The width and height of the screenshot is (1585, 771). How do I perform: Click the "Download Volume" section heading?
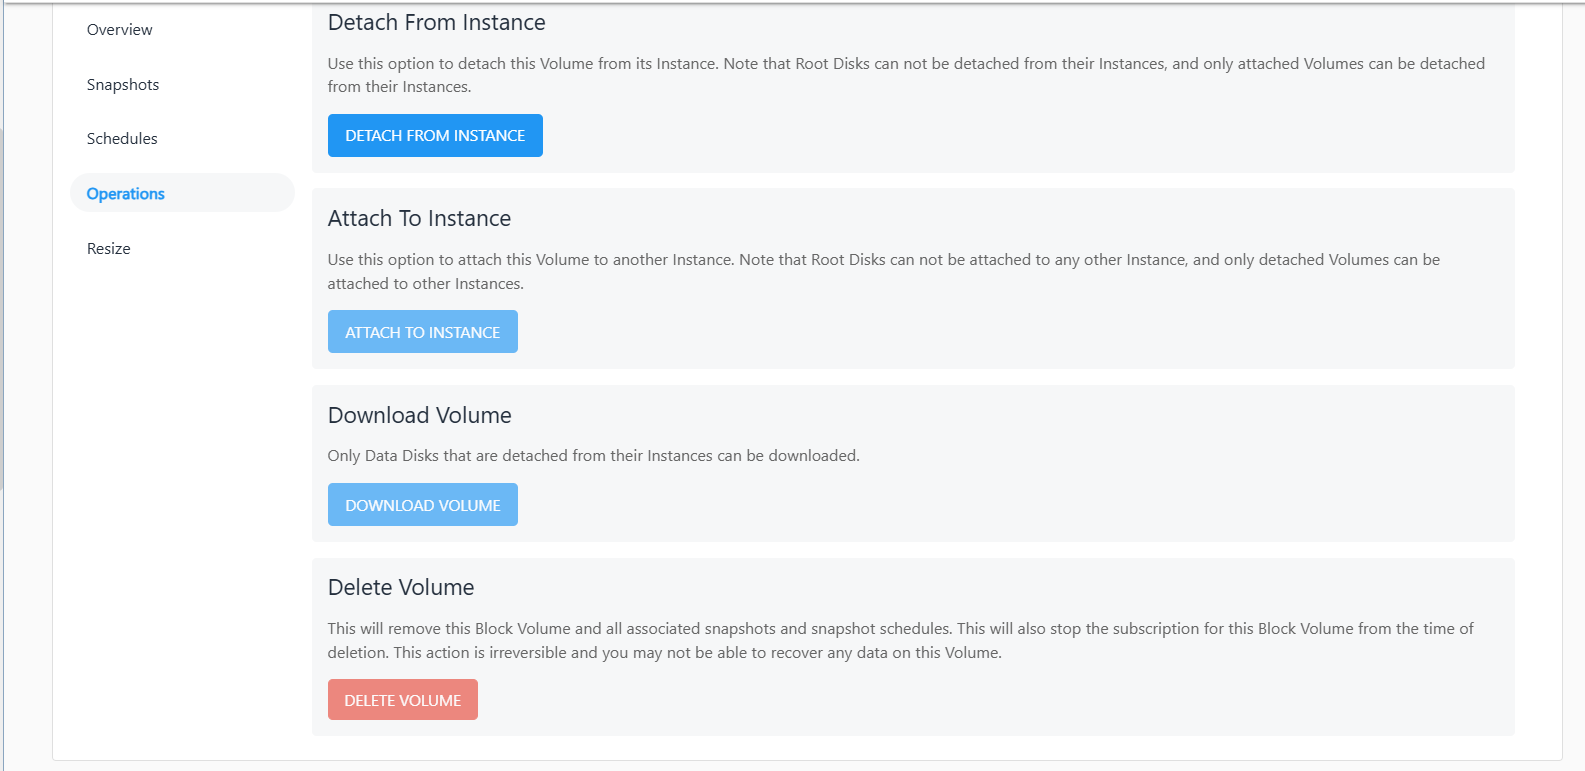419,416
